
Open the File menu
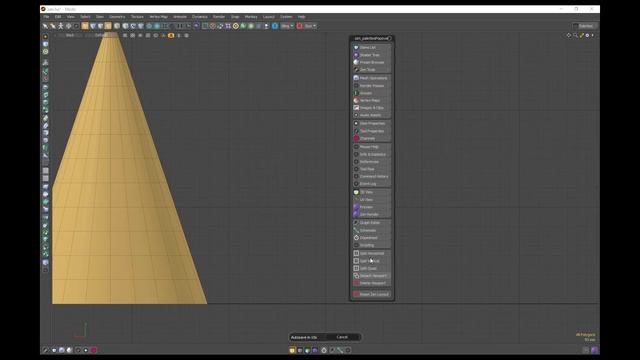[x=46, y=17]
